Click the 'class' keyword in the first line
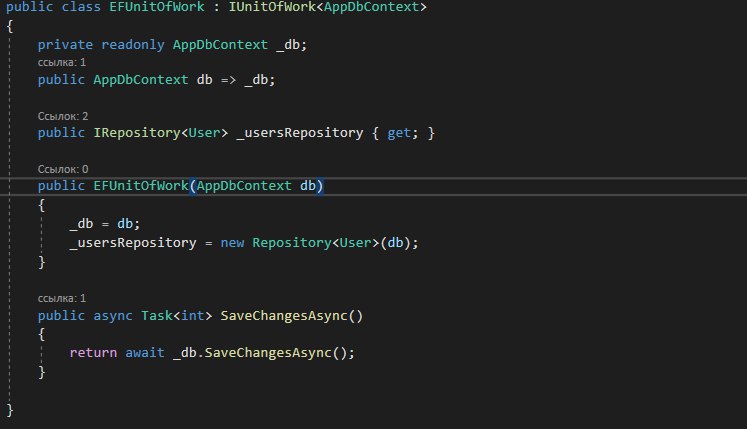Image resolution: width=747 pixels, height=429 pixels. click(x=81, y=7)
